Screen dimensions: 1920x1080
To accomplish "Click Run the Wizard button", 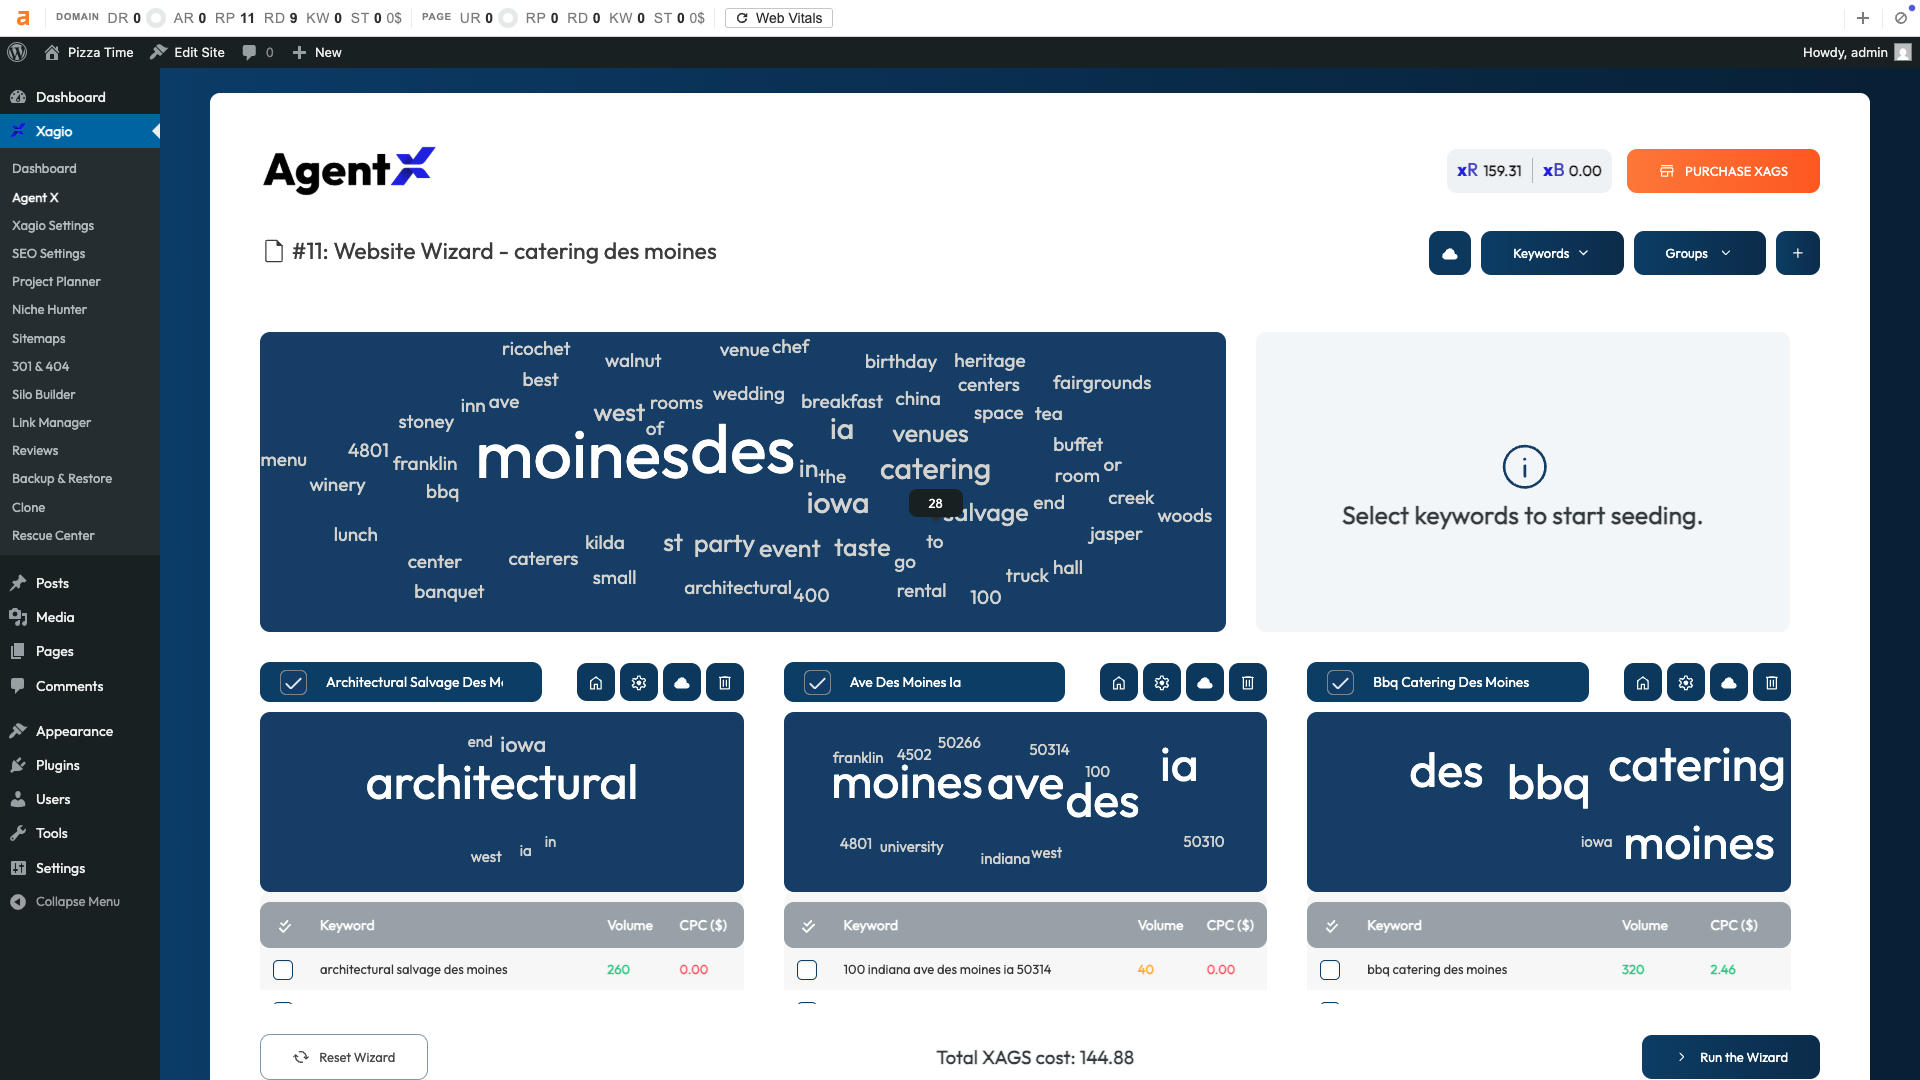I will pyautogui.click(x=1731, y=1057).
